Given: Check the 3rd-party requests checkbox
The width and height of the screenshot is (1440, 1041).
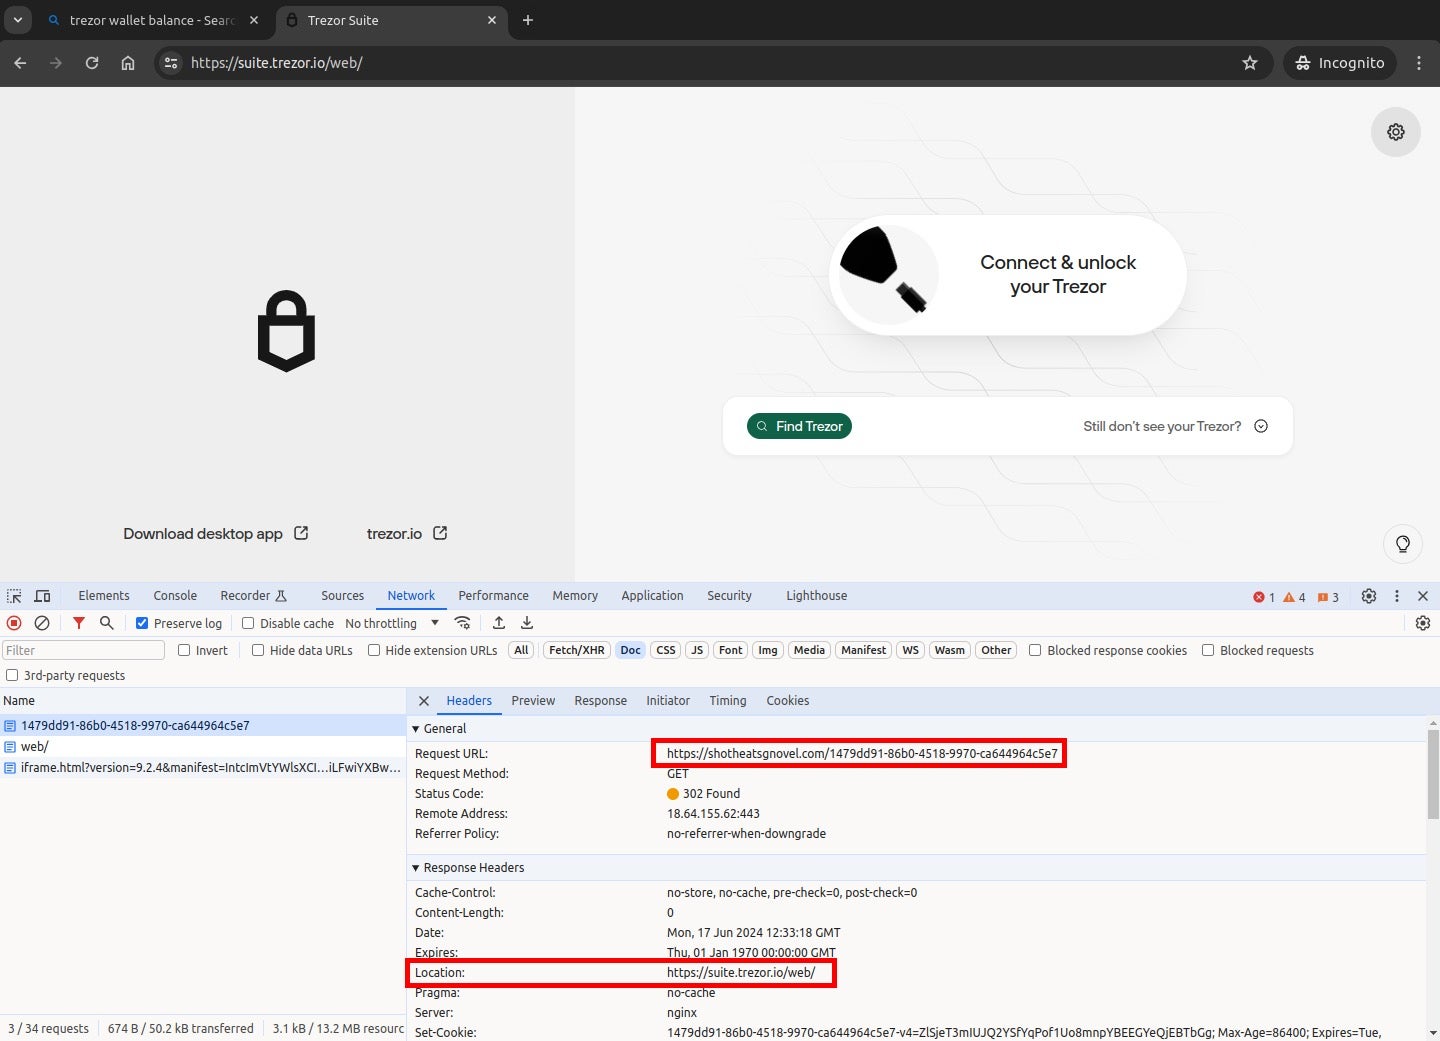Looking at the screenshot, I should click(x=12, y=675).
